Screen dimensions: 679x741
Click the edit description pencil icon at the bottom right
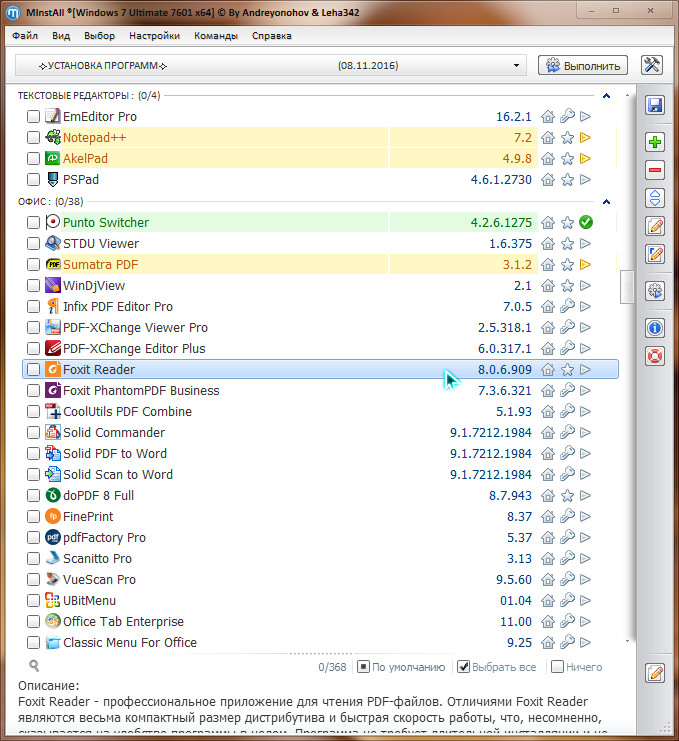(655, 672)
